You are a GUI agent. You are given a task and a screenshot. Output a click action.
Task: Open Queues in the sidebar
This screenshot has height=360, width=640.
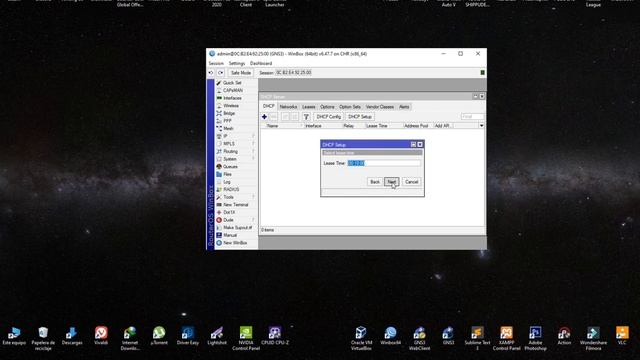tap(230, 167)
